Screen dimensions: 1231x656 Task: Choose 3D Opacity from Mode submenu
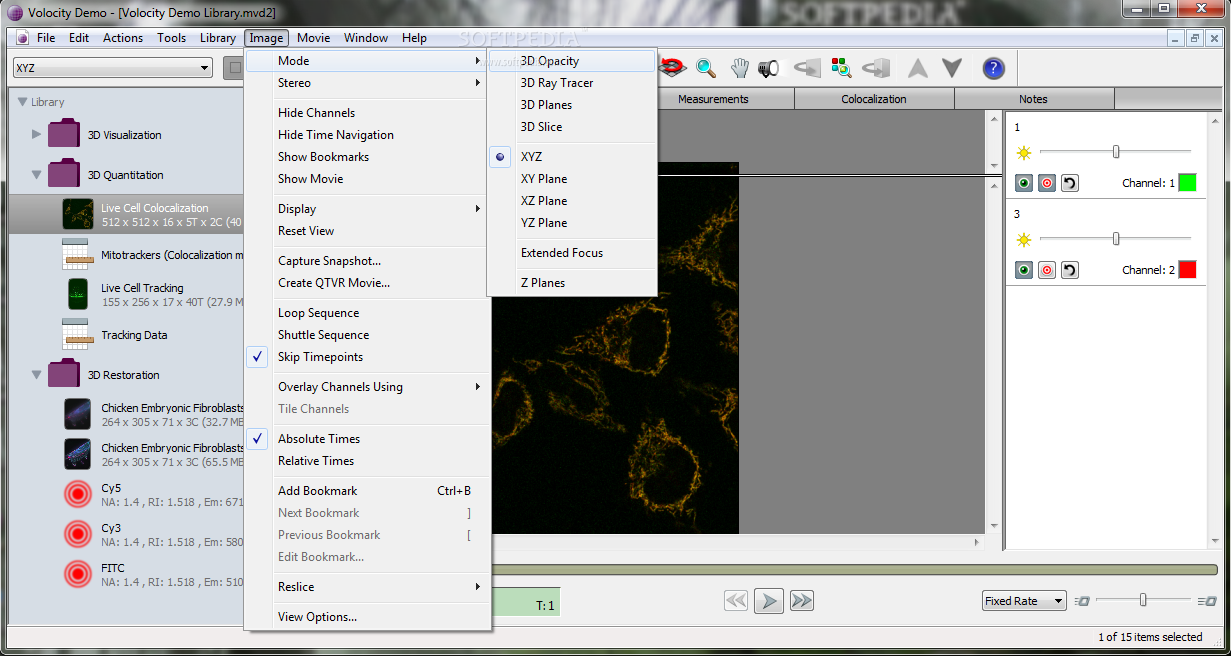pyautogui.click(x=571, y=61)
